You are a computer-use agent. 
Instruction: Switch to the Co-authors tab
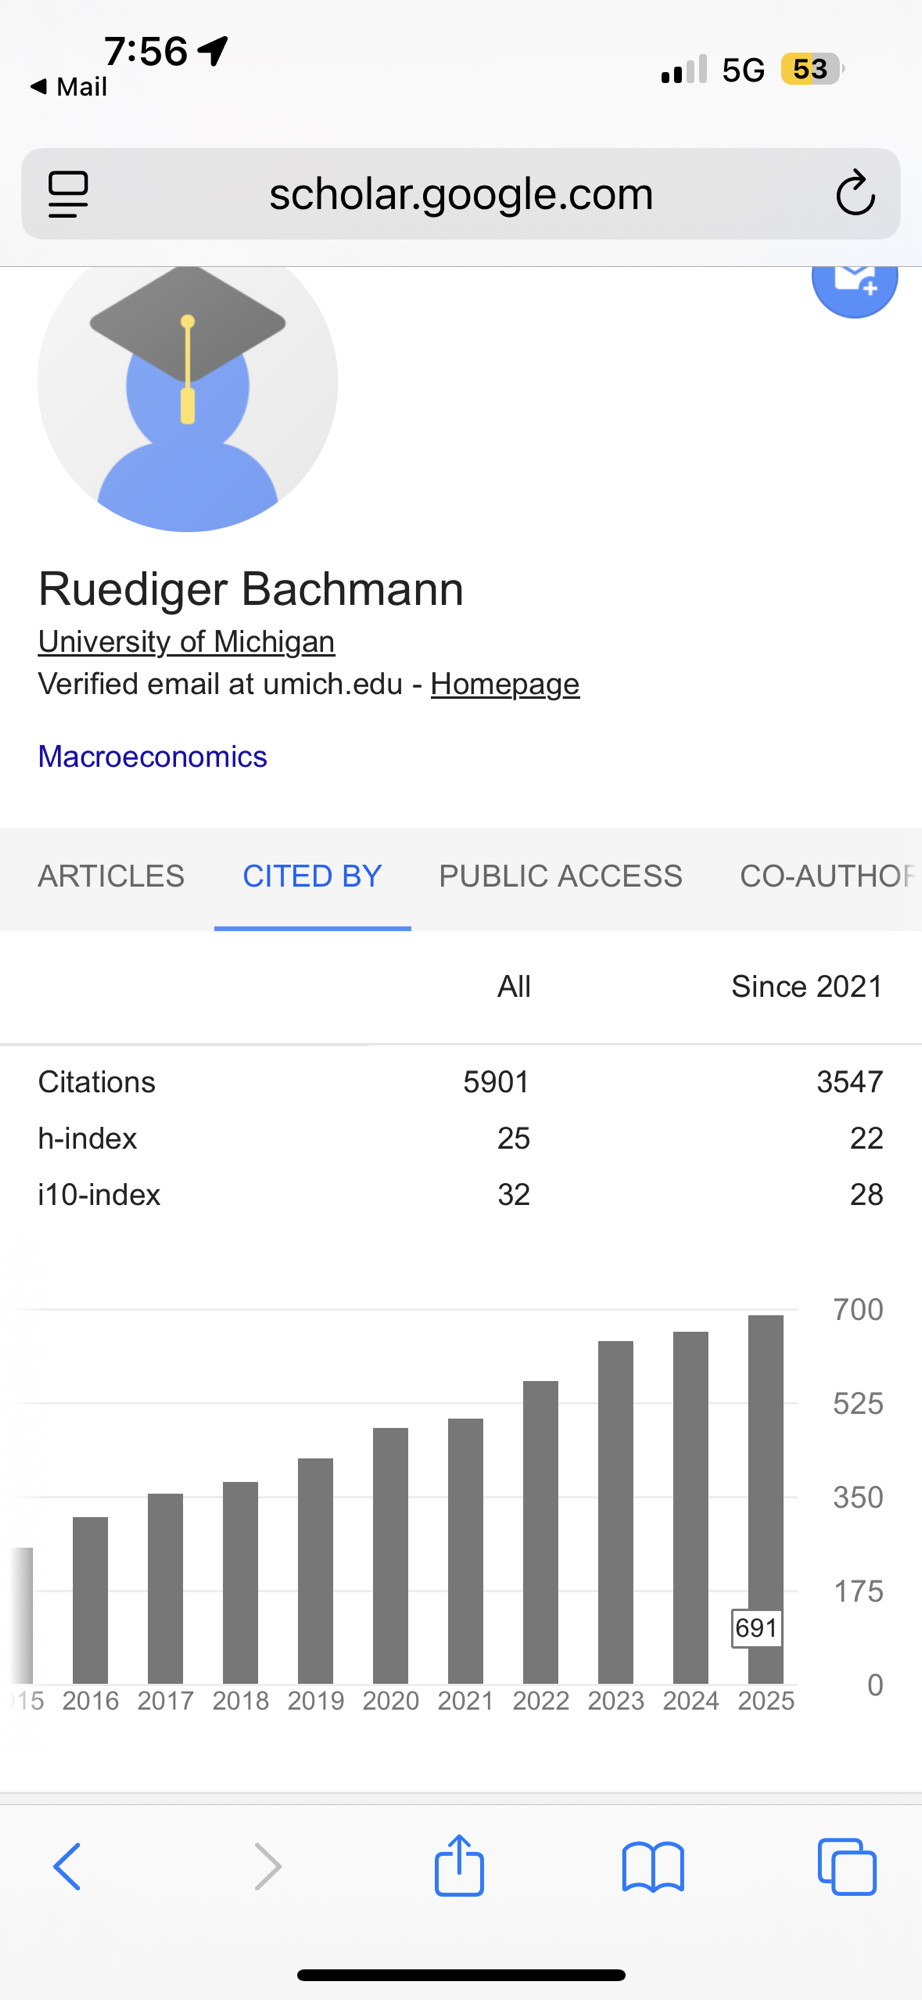coord(826,876)
